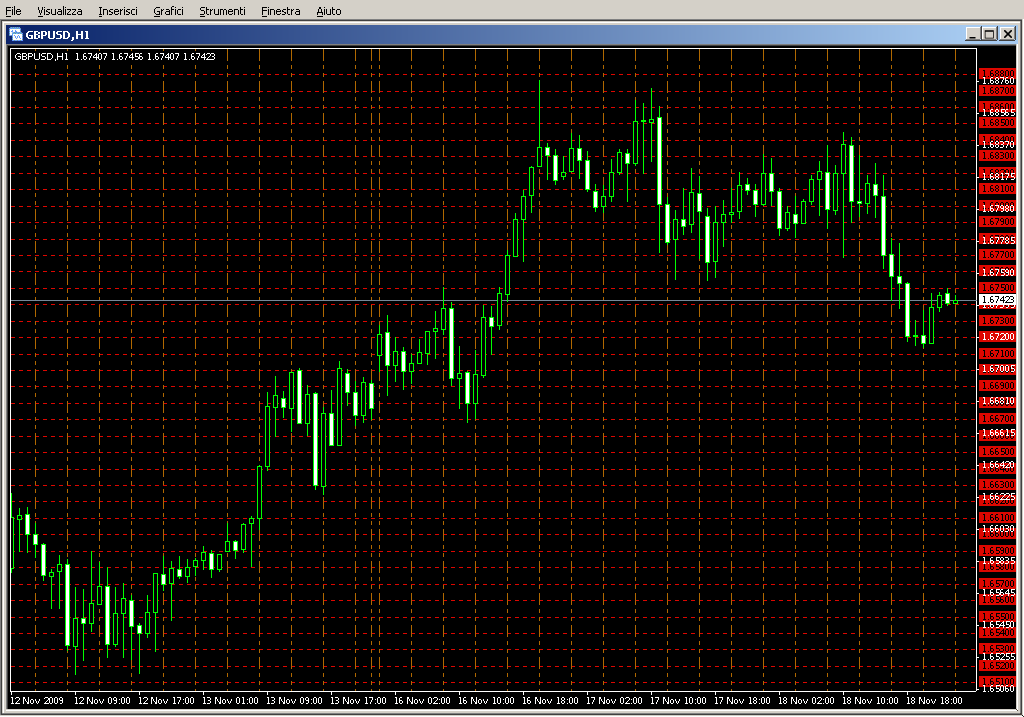Screen dimensions: 1024x717
Task: Click the white 1.66810 price scale value
Action: [x=998, y=401]
